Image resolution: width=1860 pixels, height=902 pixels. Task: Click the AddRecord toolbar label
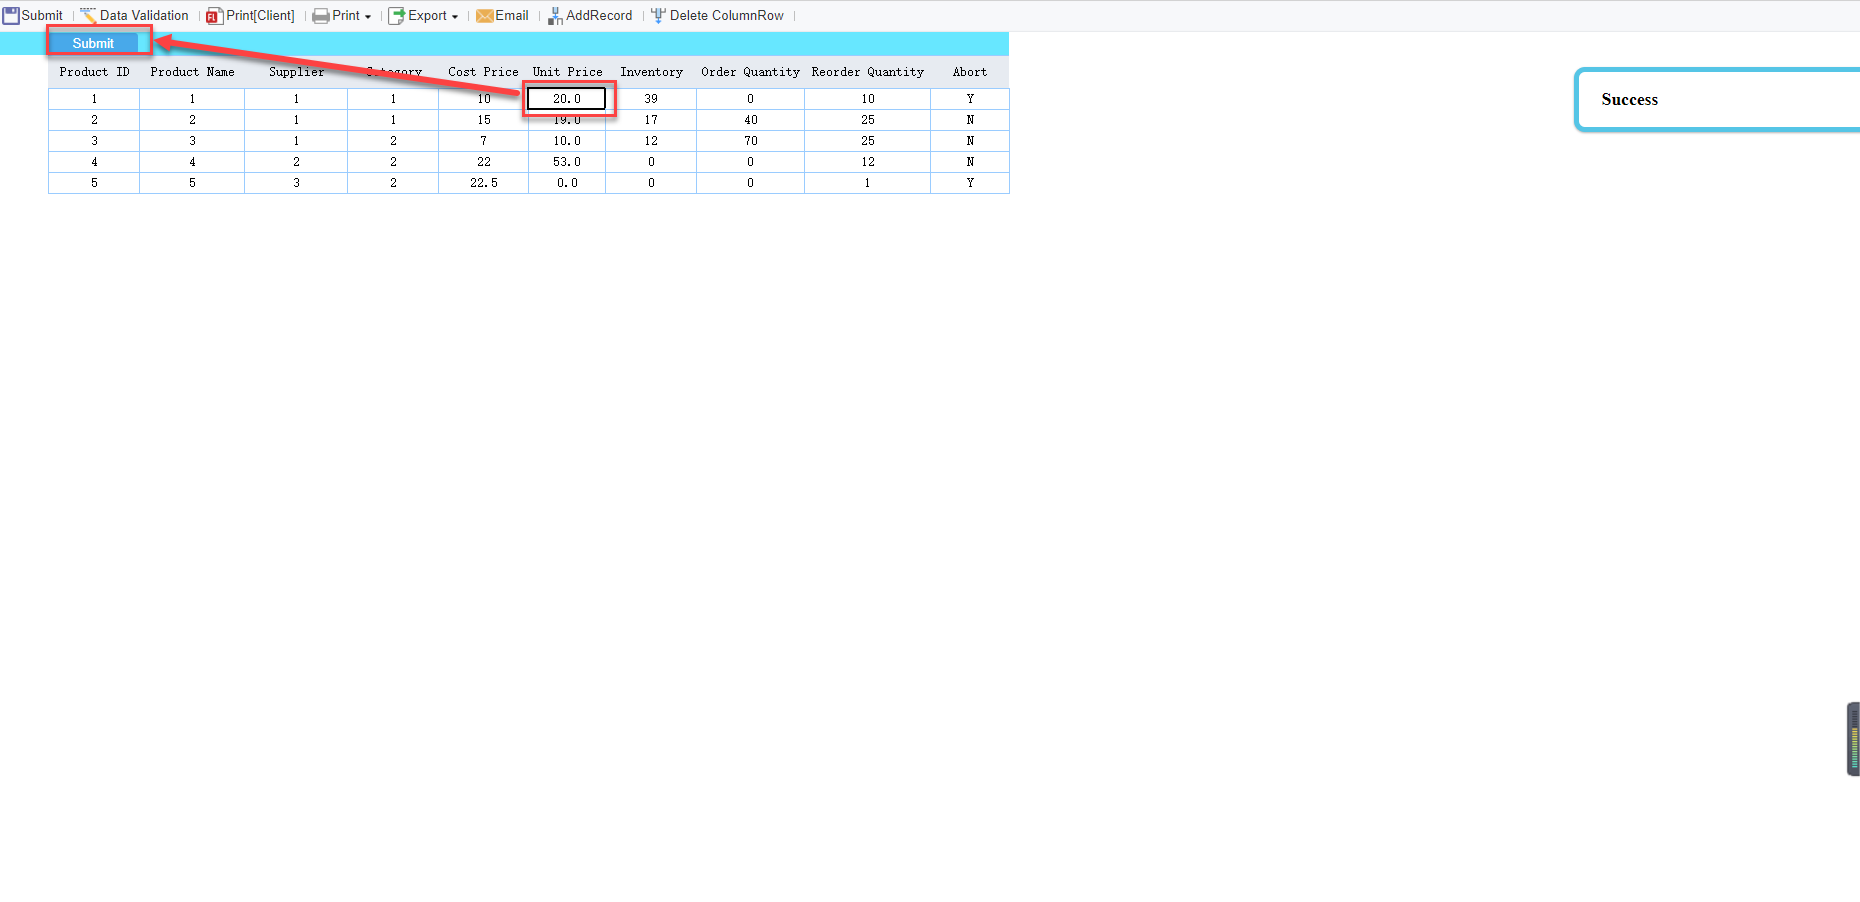click(599, 16)
